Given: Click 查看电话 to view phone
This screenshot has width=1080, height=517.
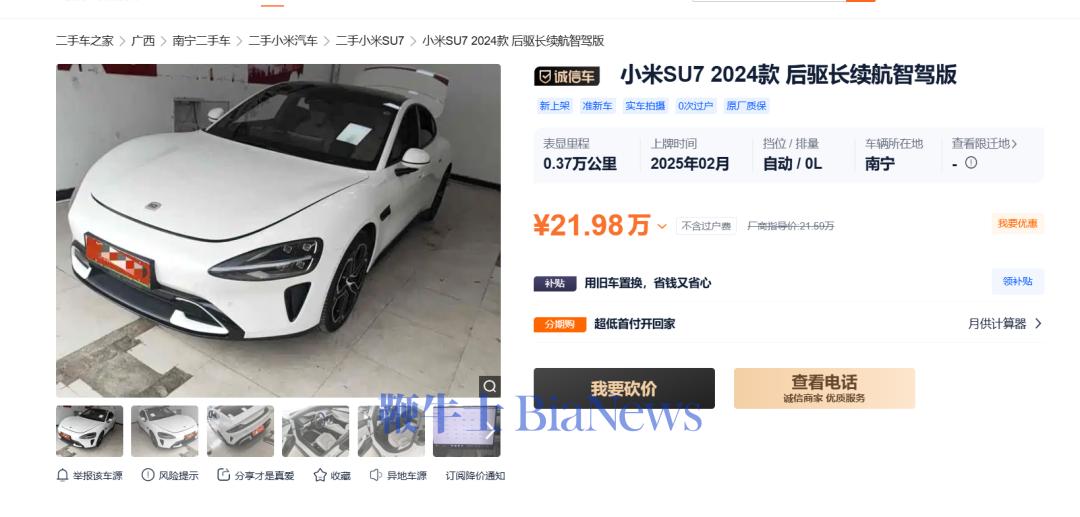Looking at the screenshot, I should (x=824, y=388).
